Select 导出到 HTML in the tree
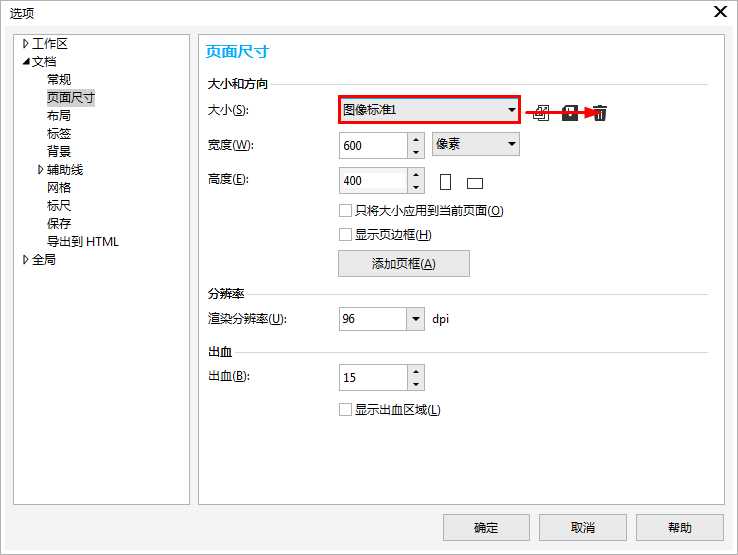Viewport: 738px width, 555px height. pos(82,242)
